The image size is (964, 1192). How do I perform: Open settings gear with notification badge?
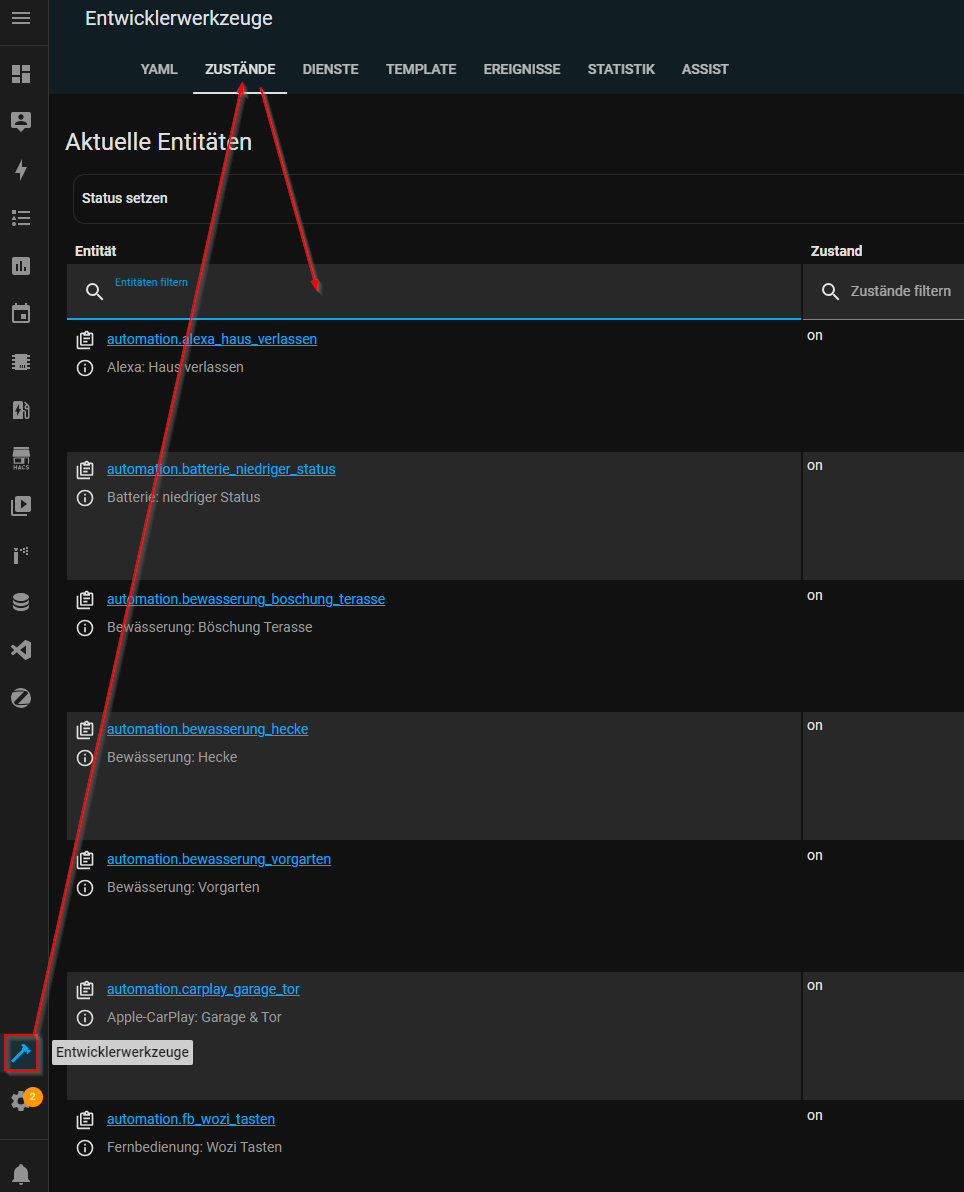click(21, 1101)
